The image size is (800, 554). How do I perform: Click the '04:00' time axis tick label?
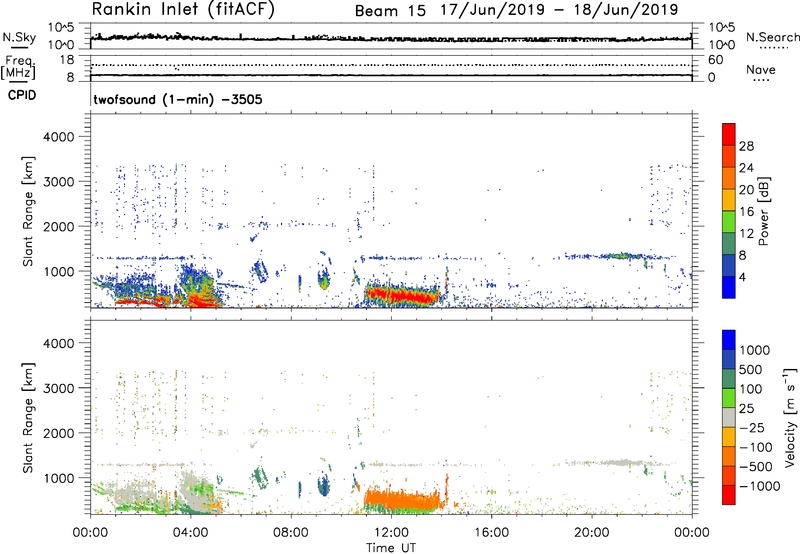(x=191, y=533)
